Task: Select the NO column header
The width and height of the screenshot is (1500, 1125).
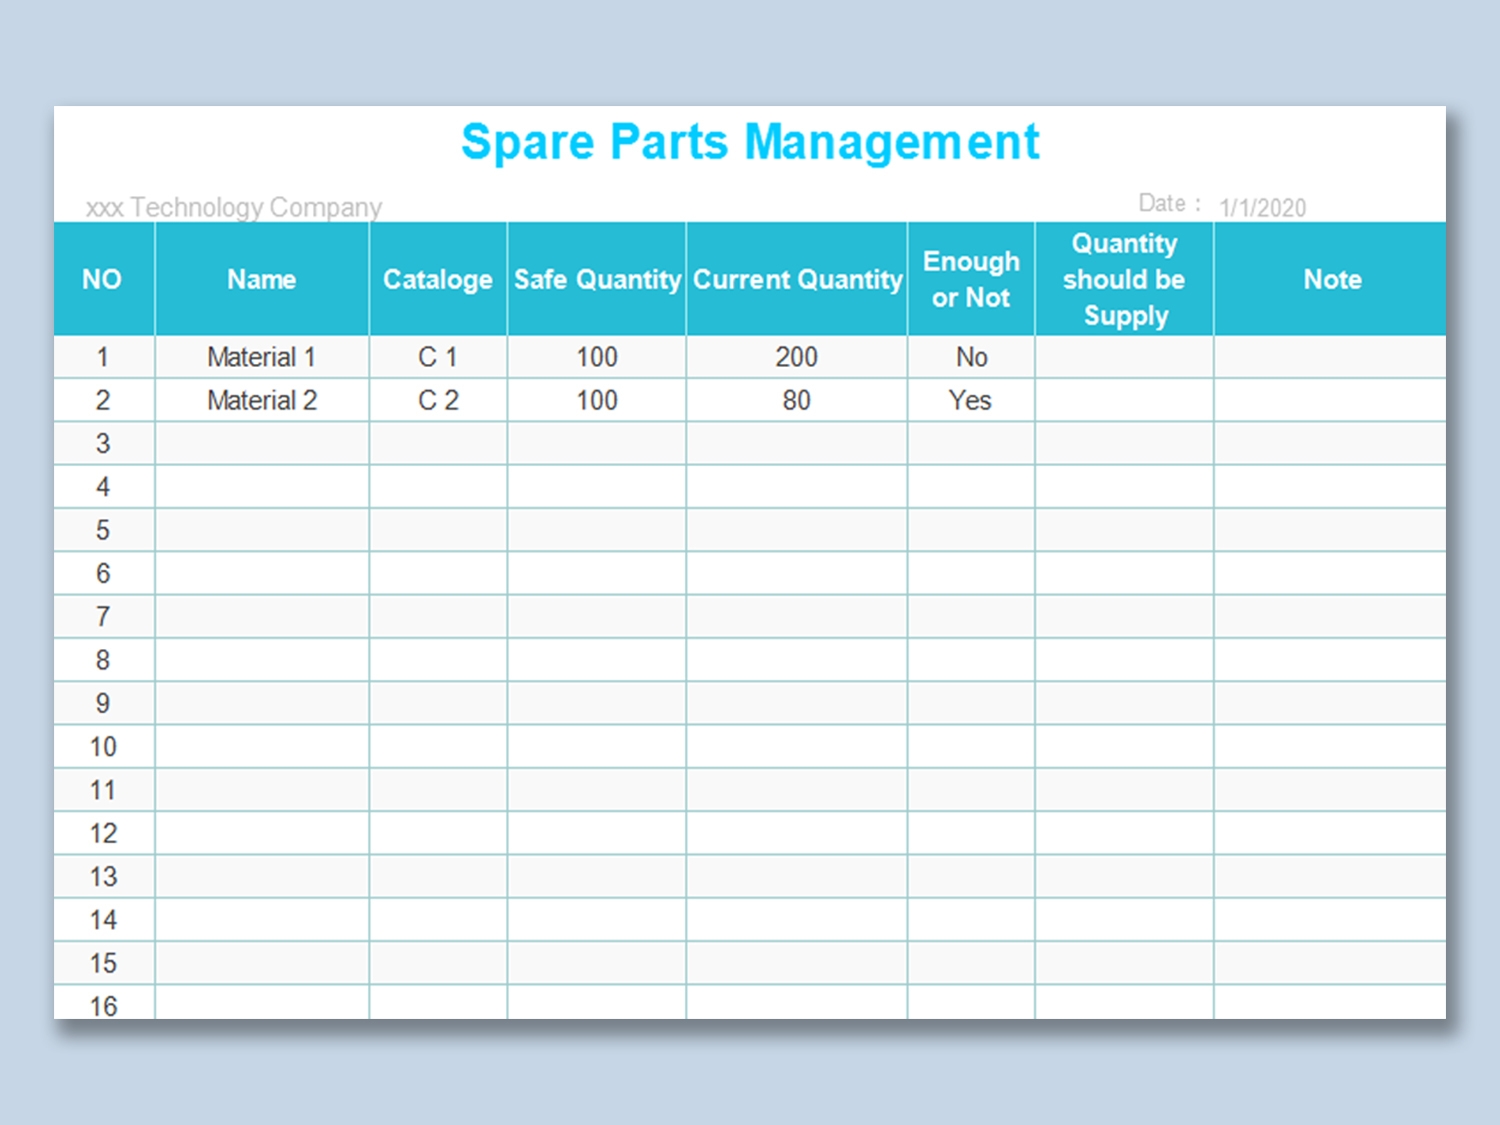Action: point(103,279)
